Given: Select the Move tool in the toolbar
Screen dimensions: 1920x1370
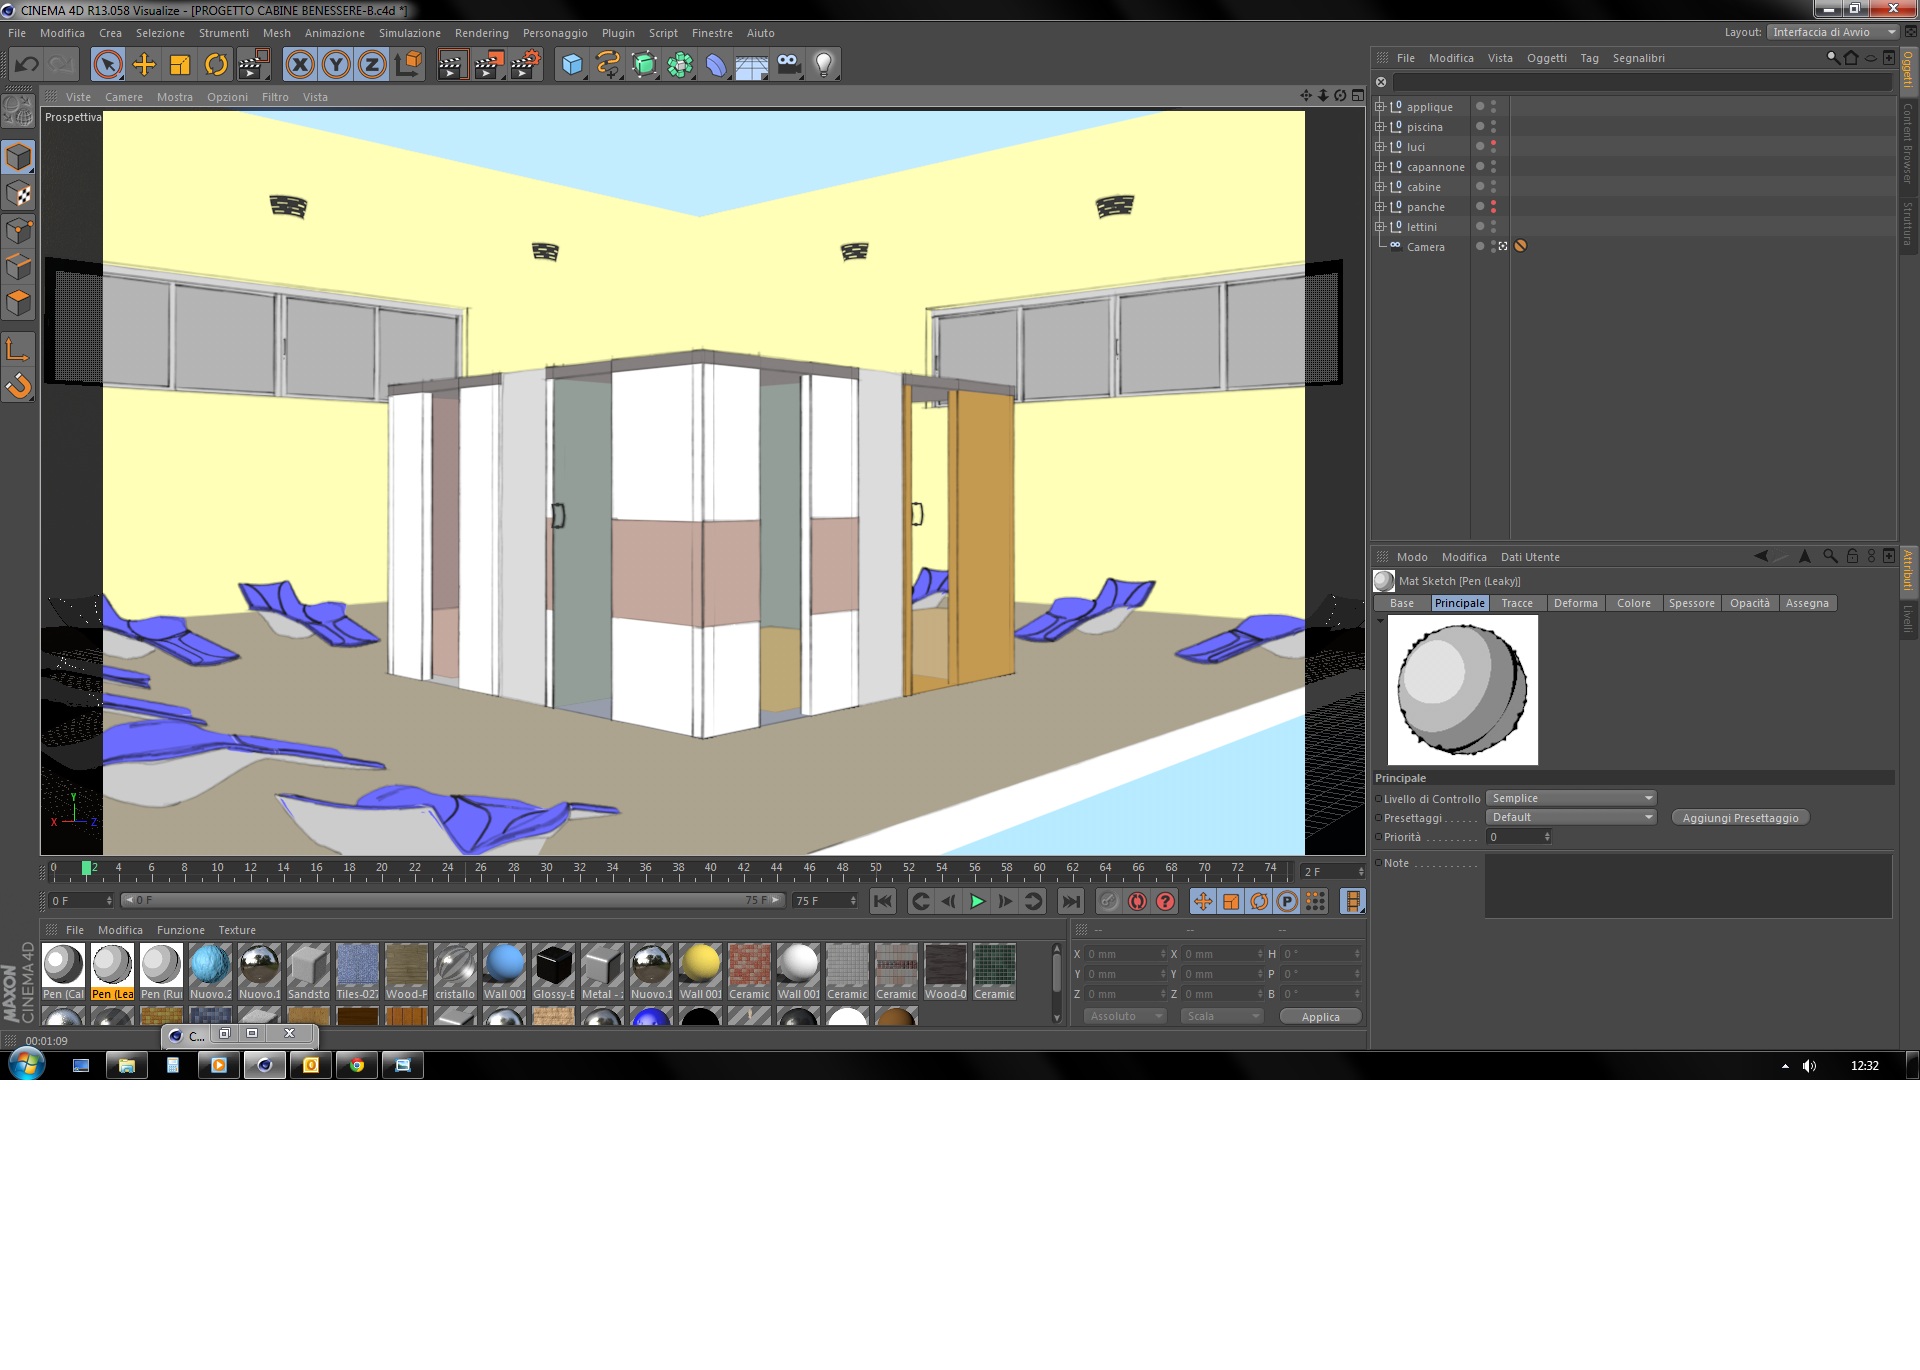Looking at the screenshot, I should point(144,65).
